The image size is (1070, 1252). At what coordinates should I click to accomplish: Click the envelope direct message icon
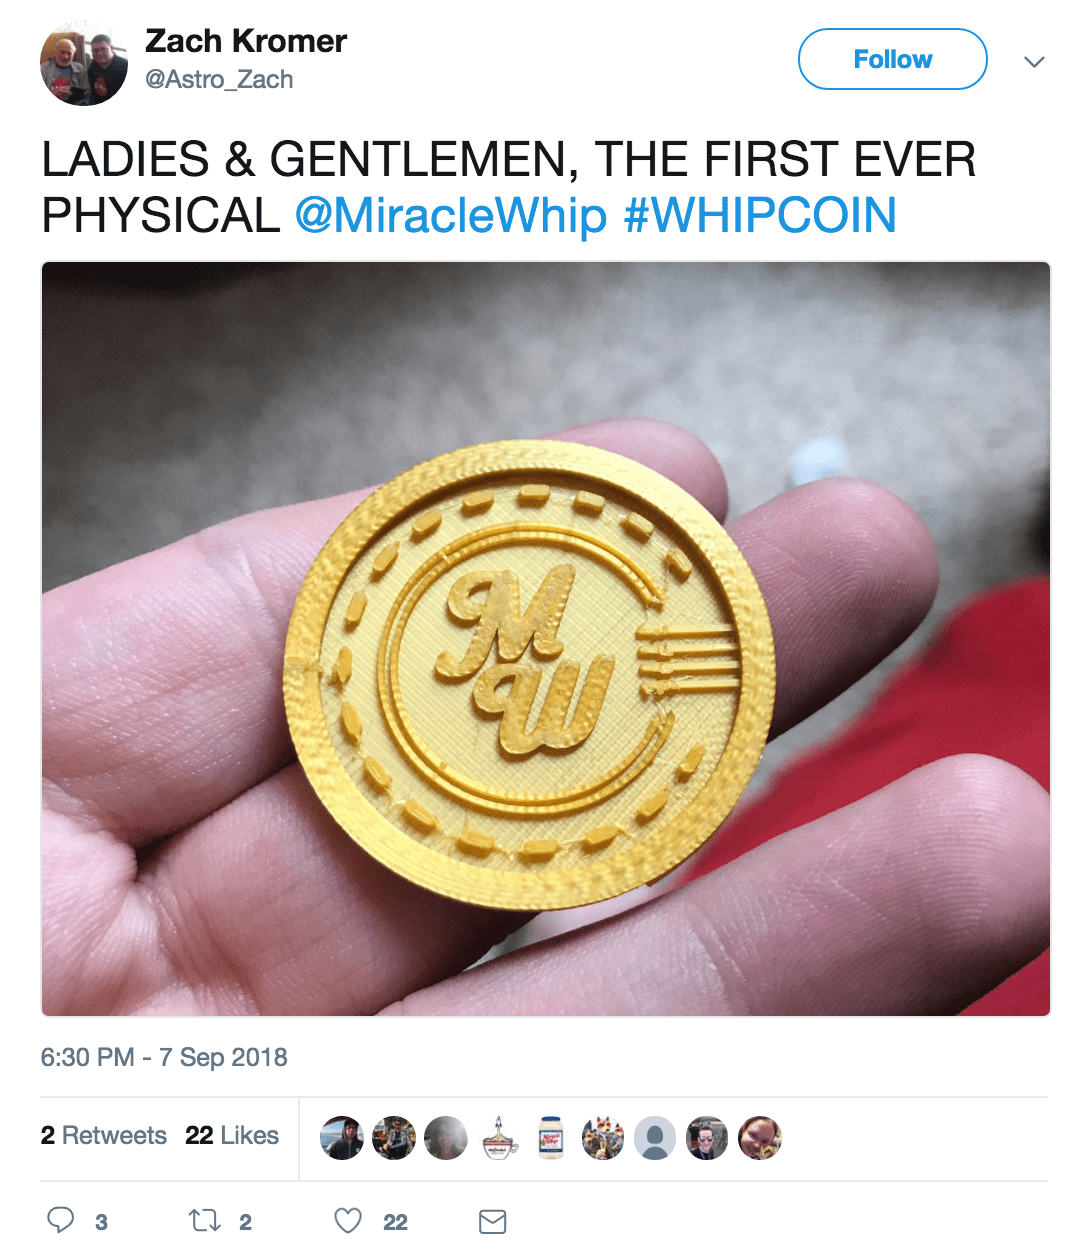492,1221
